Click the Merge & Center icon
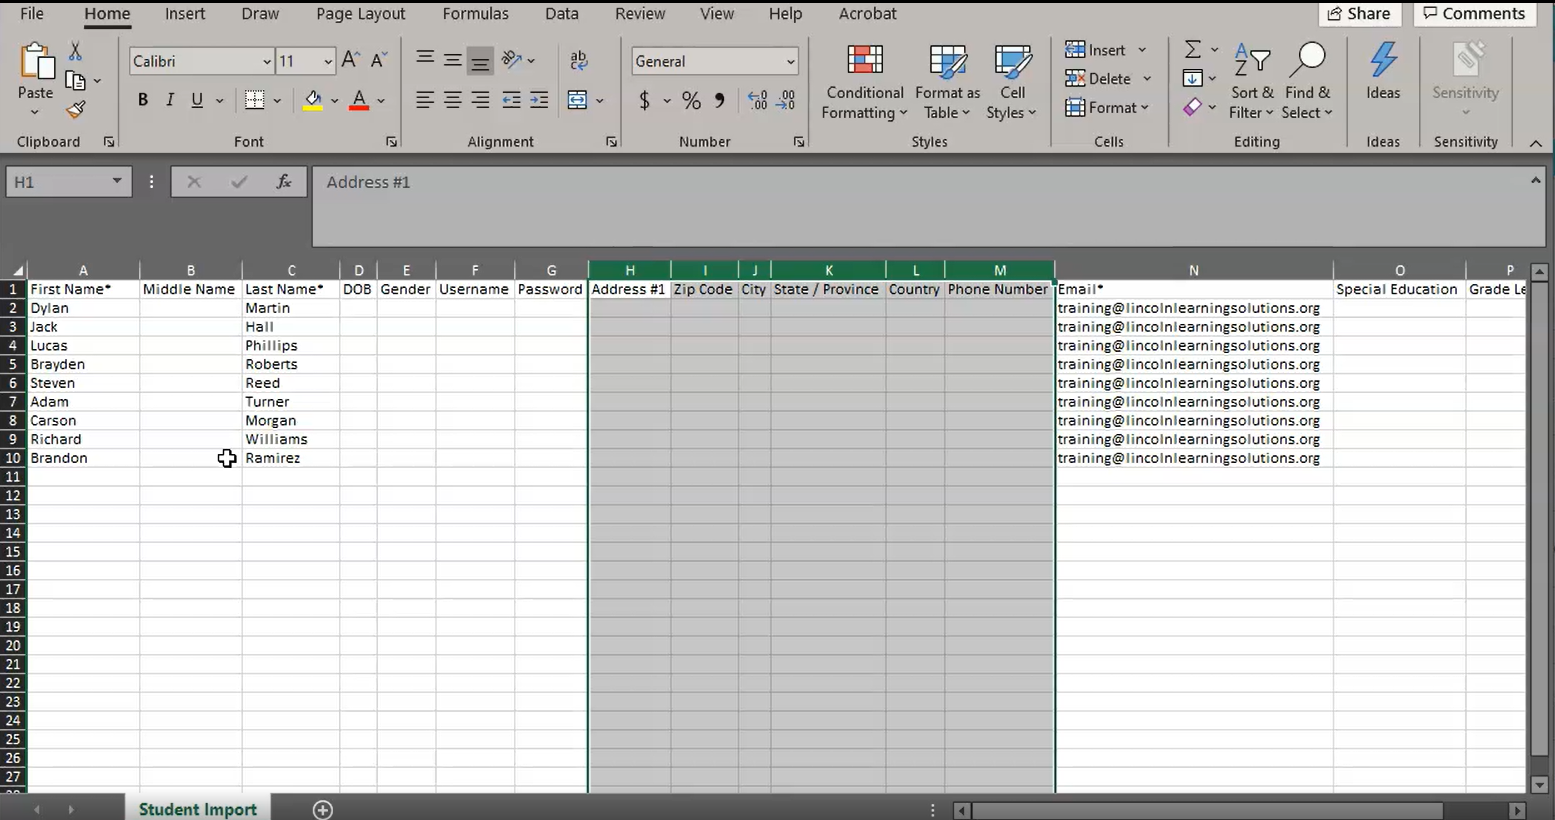The width and height of the screenshot is (1555, 820). click(x=577, y=100)
